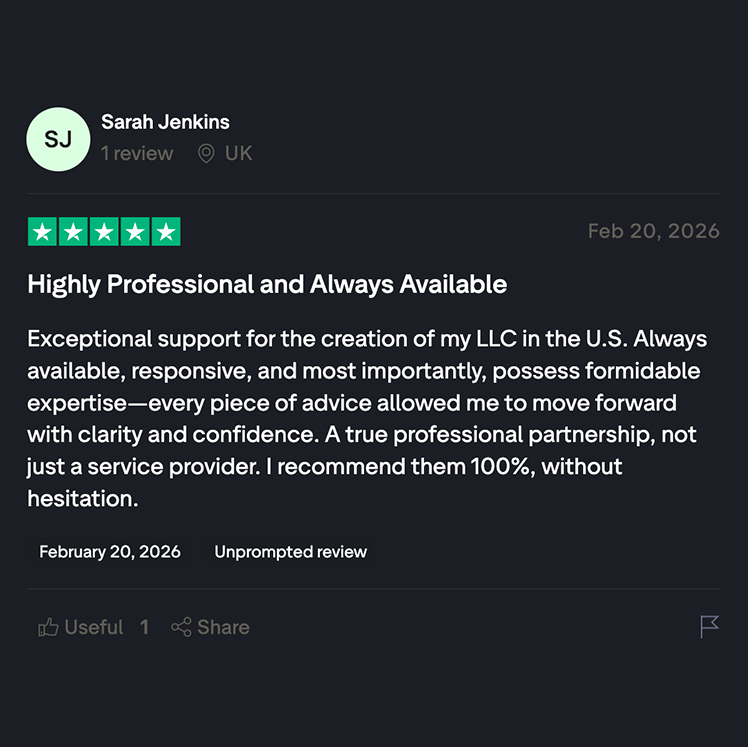Click the Share label
748x747 pixels.
tap(223, 628)
